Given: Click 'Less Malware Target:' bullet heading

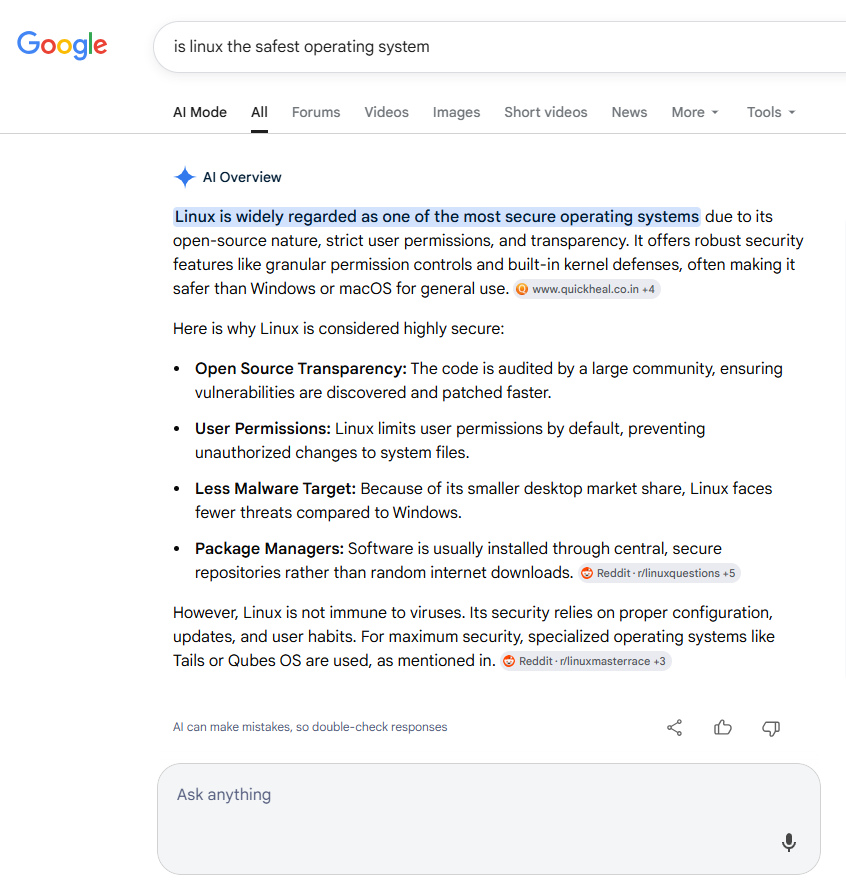Looking at the screenshot, I should tap(275, 489).
